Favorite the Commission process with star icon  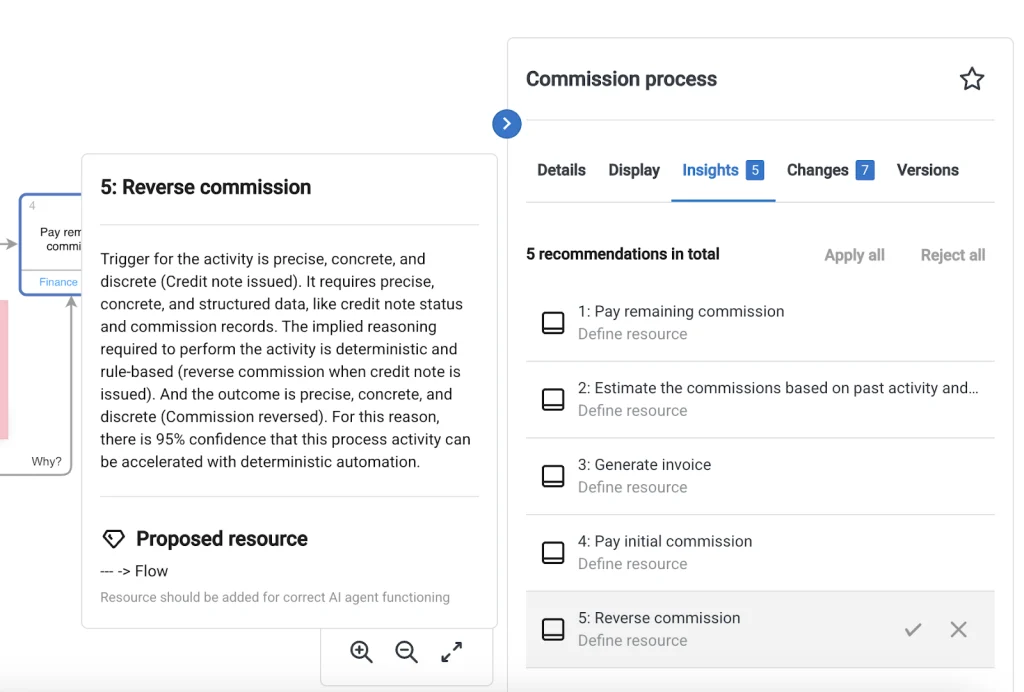click(x=972, y=79)
